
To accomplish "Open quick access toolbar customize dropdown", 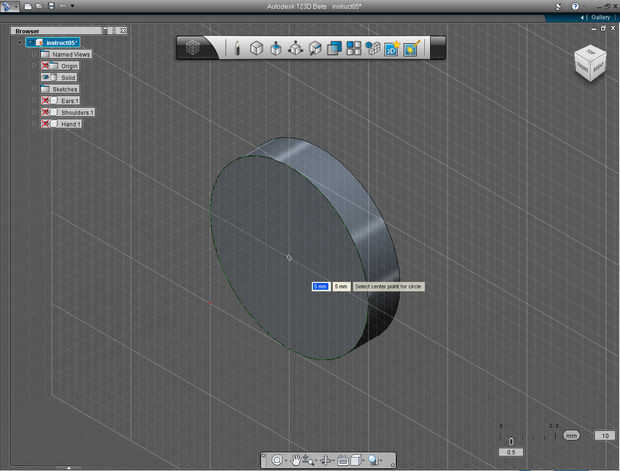I will coord(72,6).
